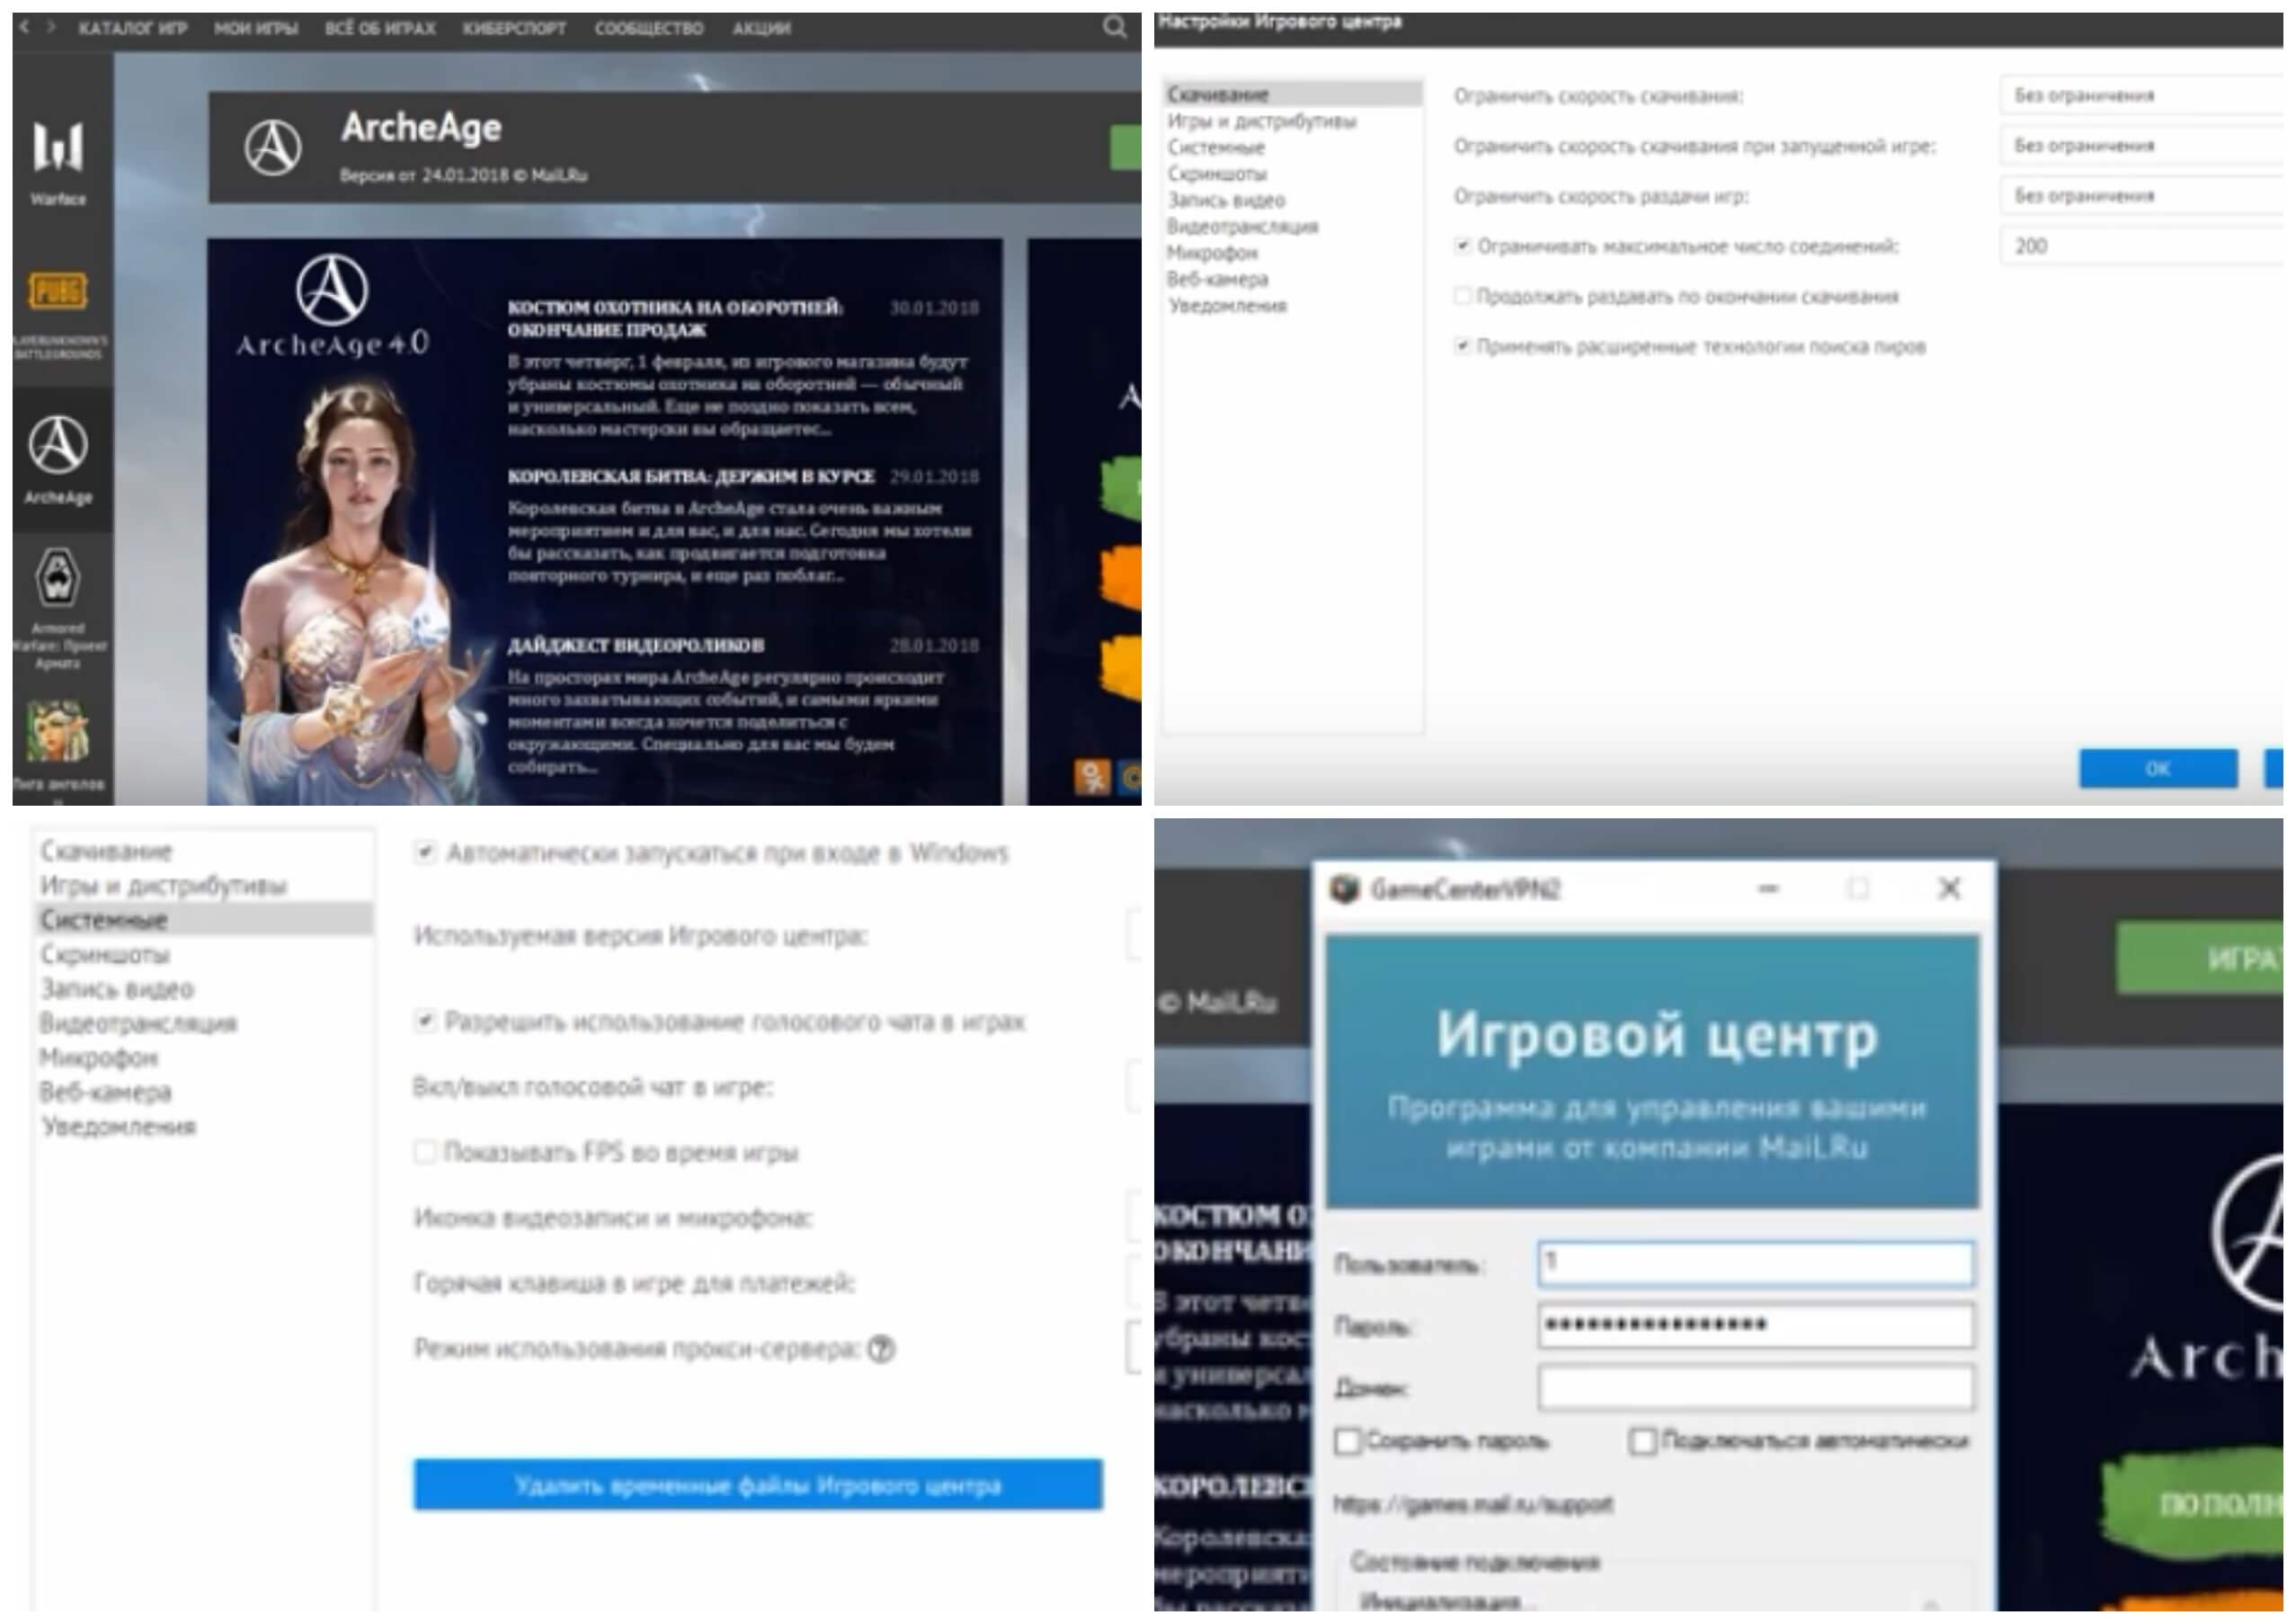This screenshot has height=1624, width=2296.
Task: Open the МОИ ИГРЫ menu
Action: (256, 28)
